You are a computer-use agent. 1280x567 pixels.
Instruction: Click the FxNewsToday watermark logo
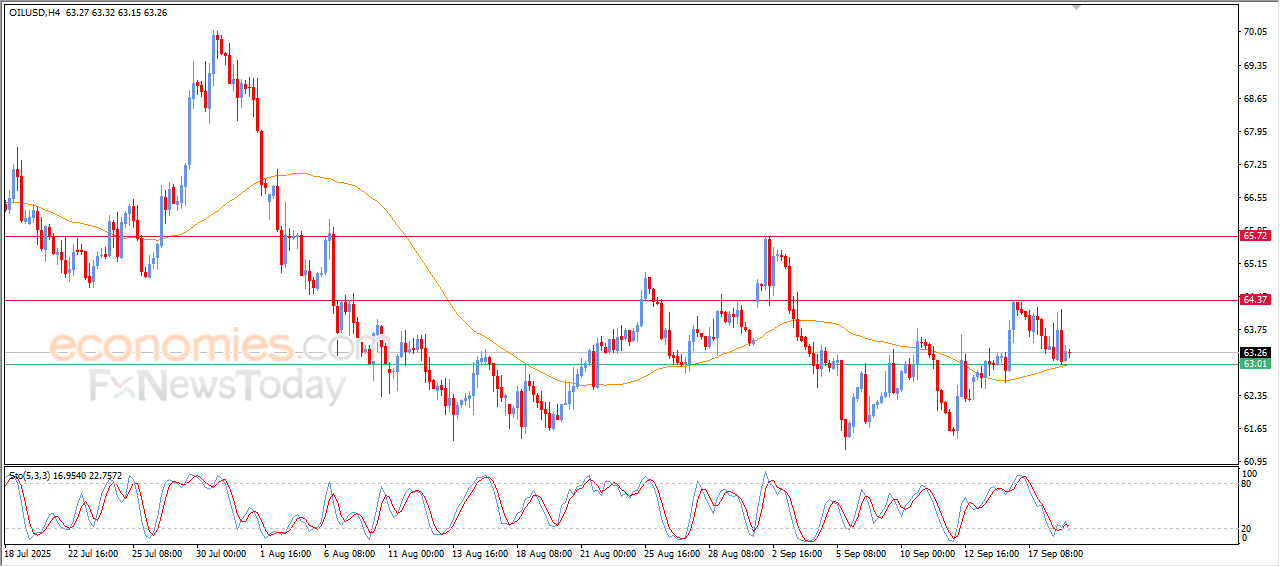(217, 386)
